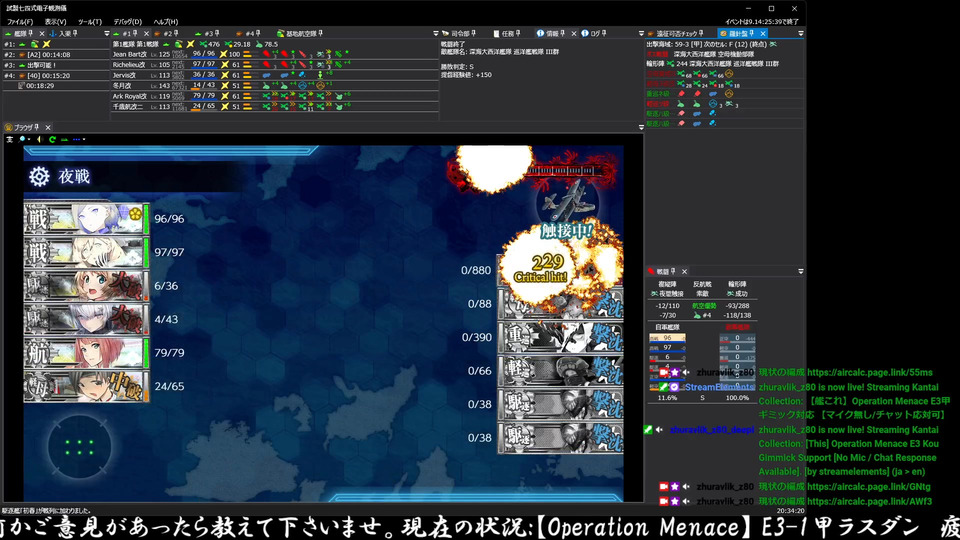Close the 情報 tab
960x540 pixels.
pyautogui.click(x=574, y=34)
